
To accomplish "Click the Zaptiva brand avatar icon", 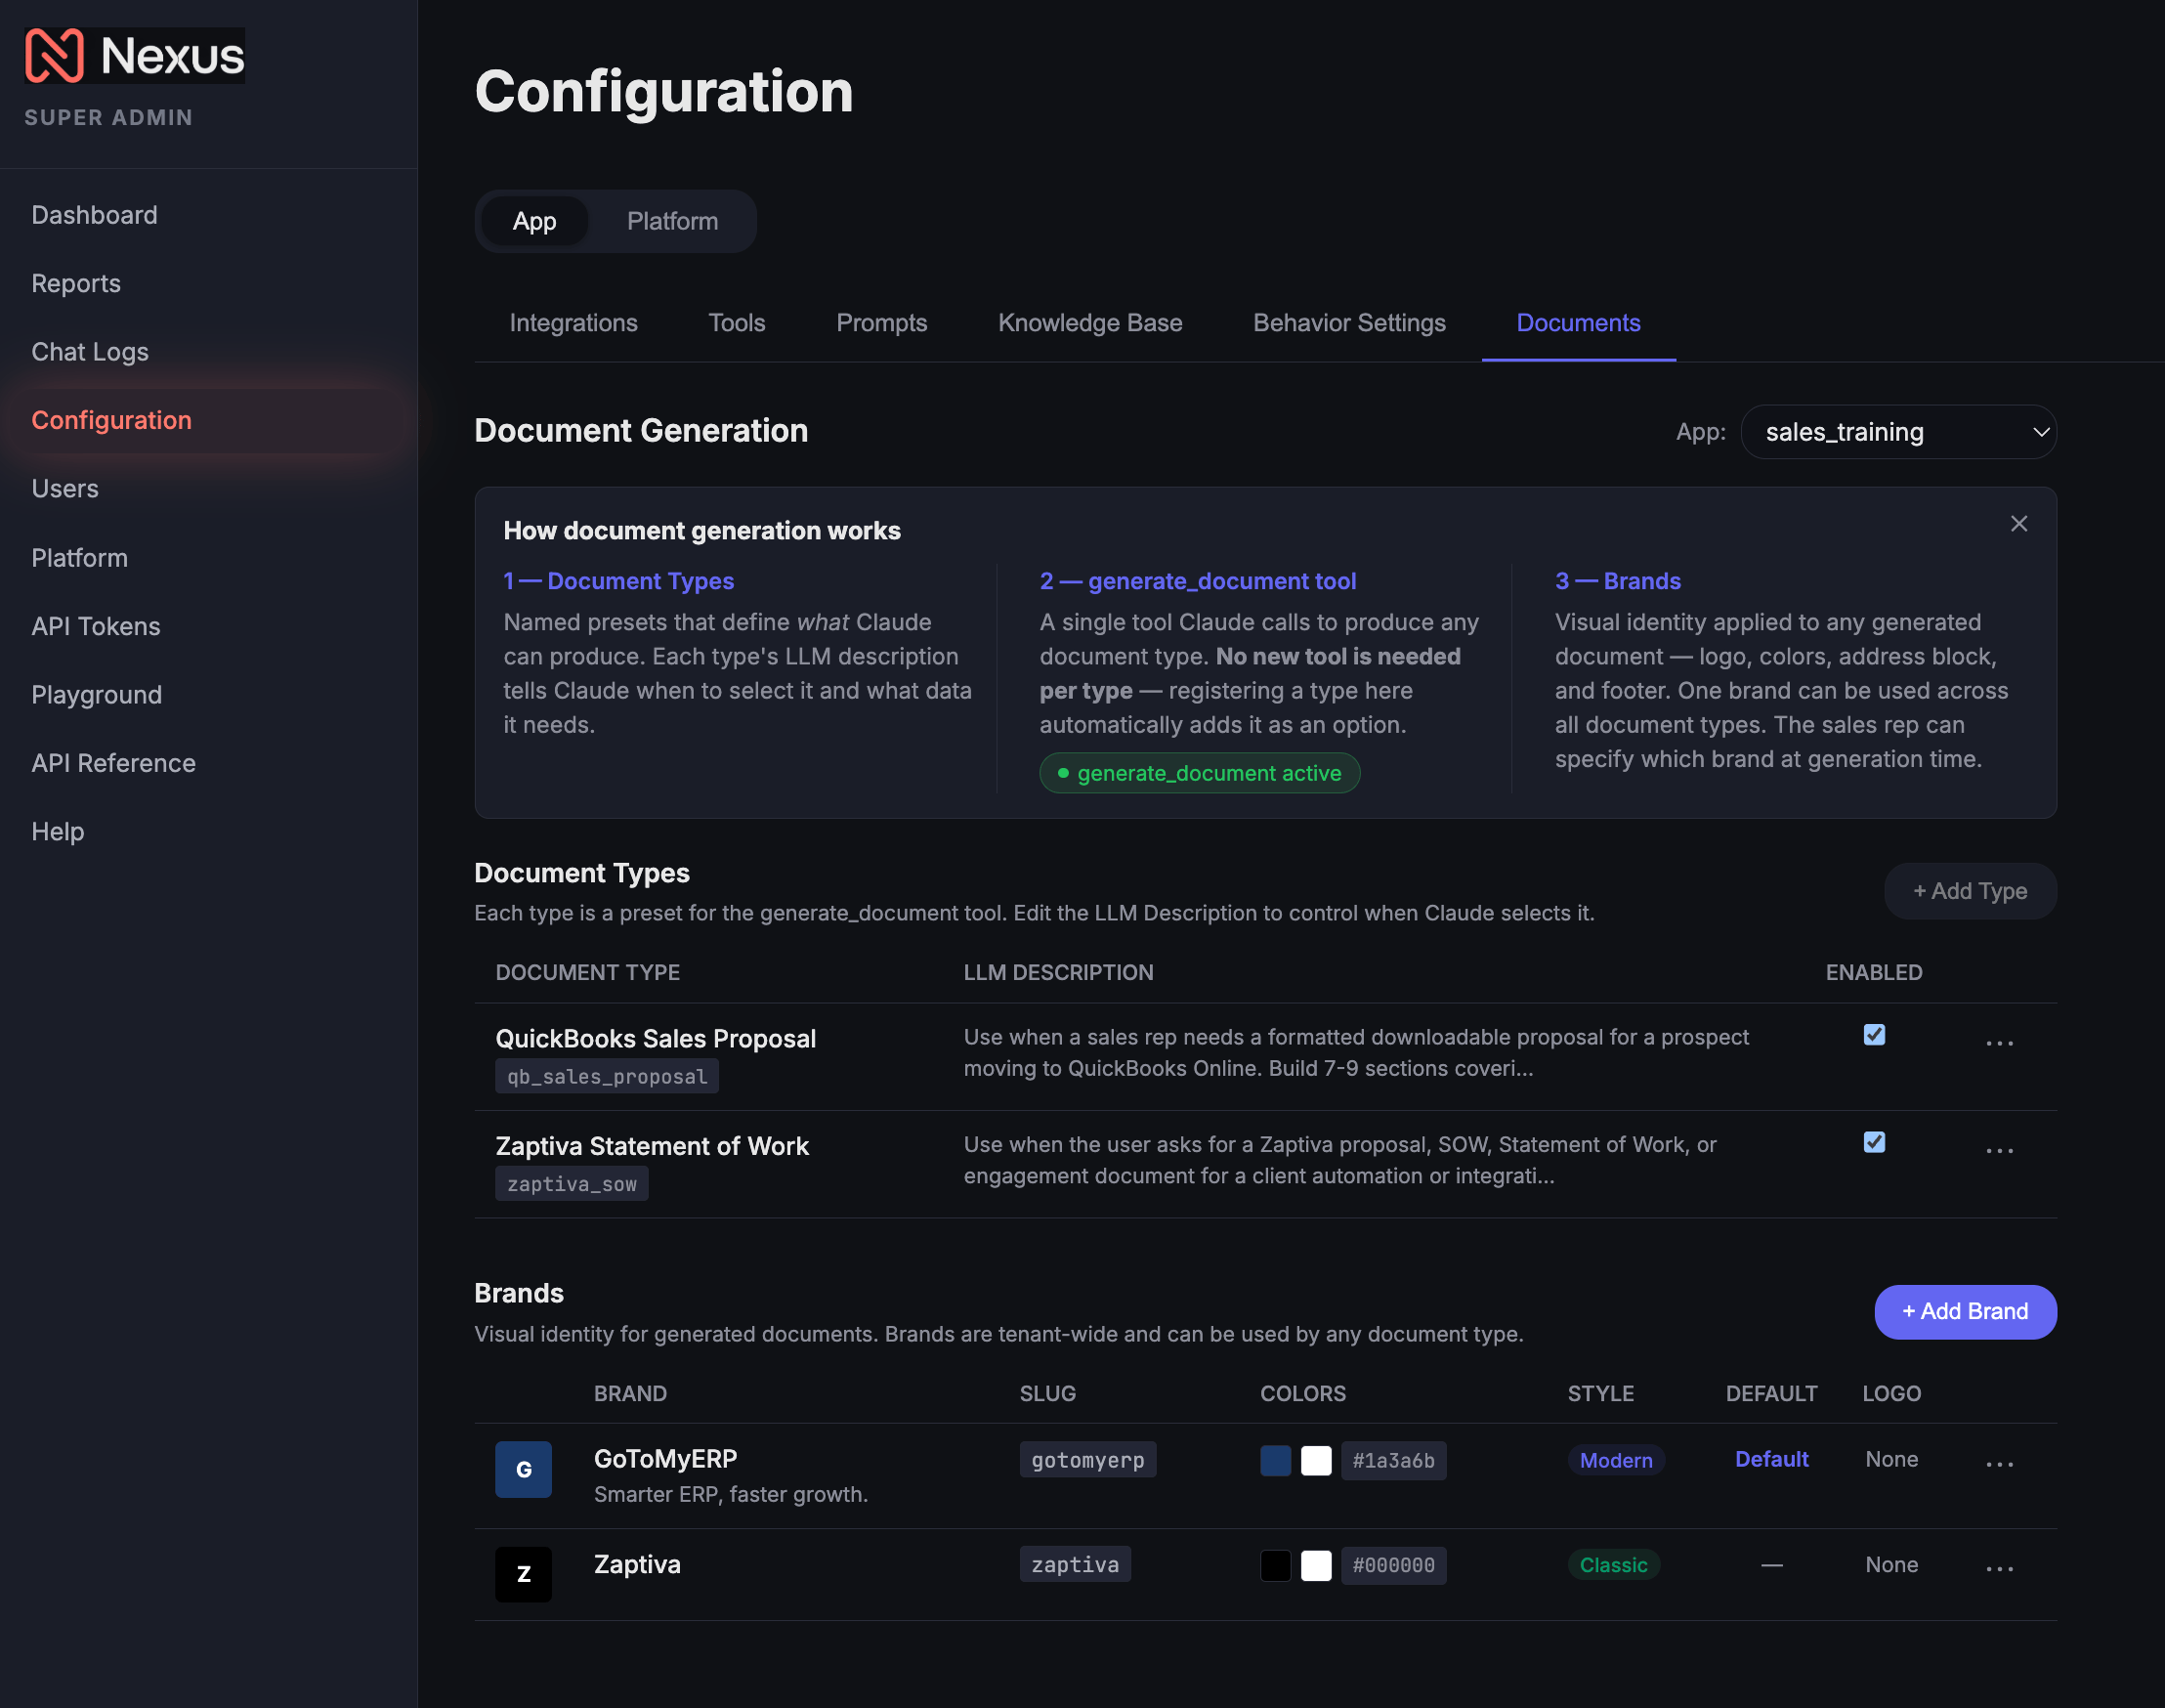I will coord(523,1574).
